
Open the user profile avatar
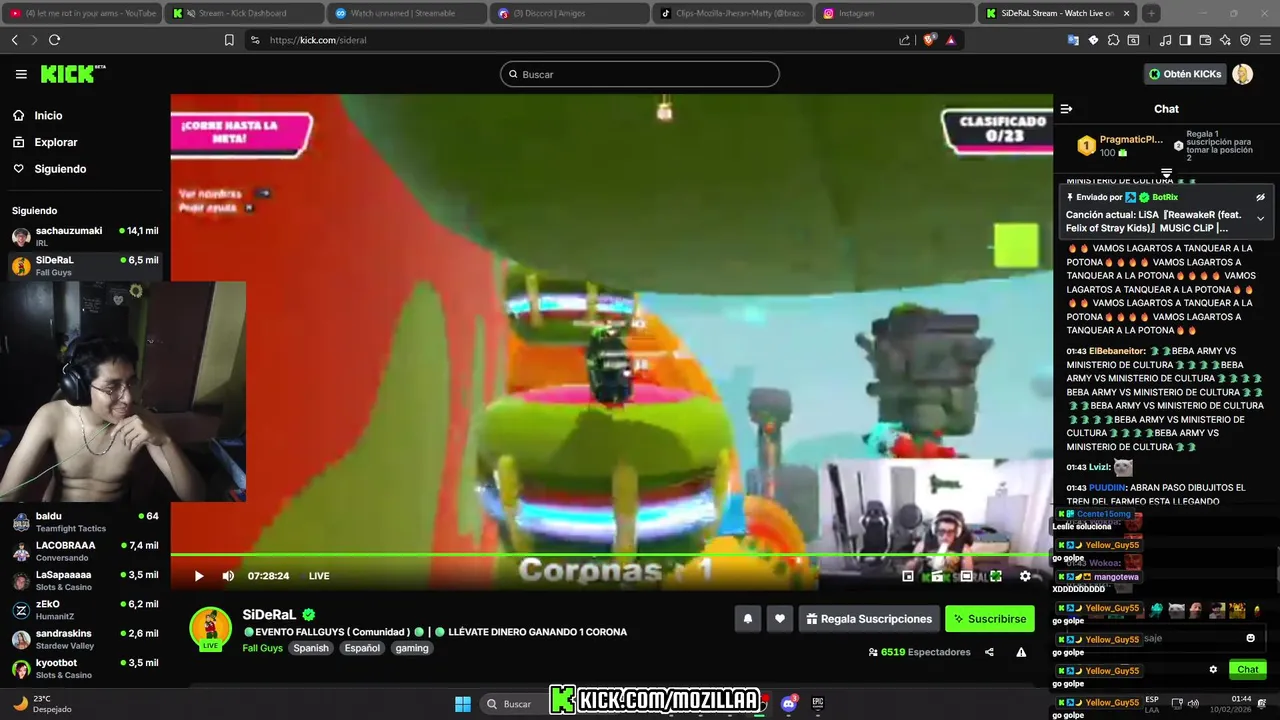(1242, 74)
